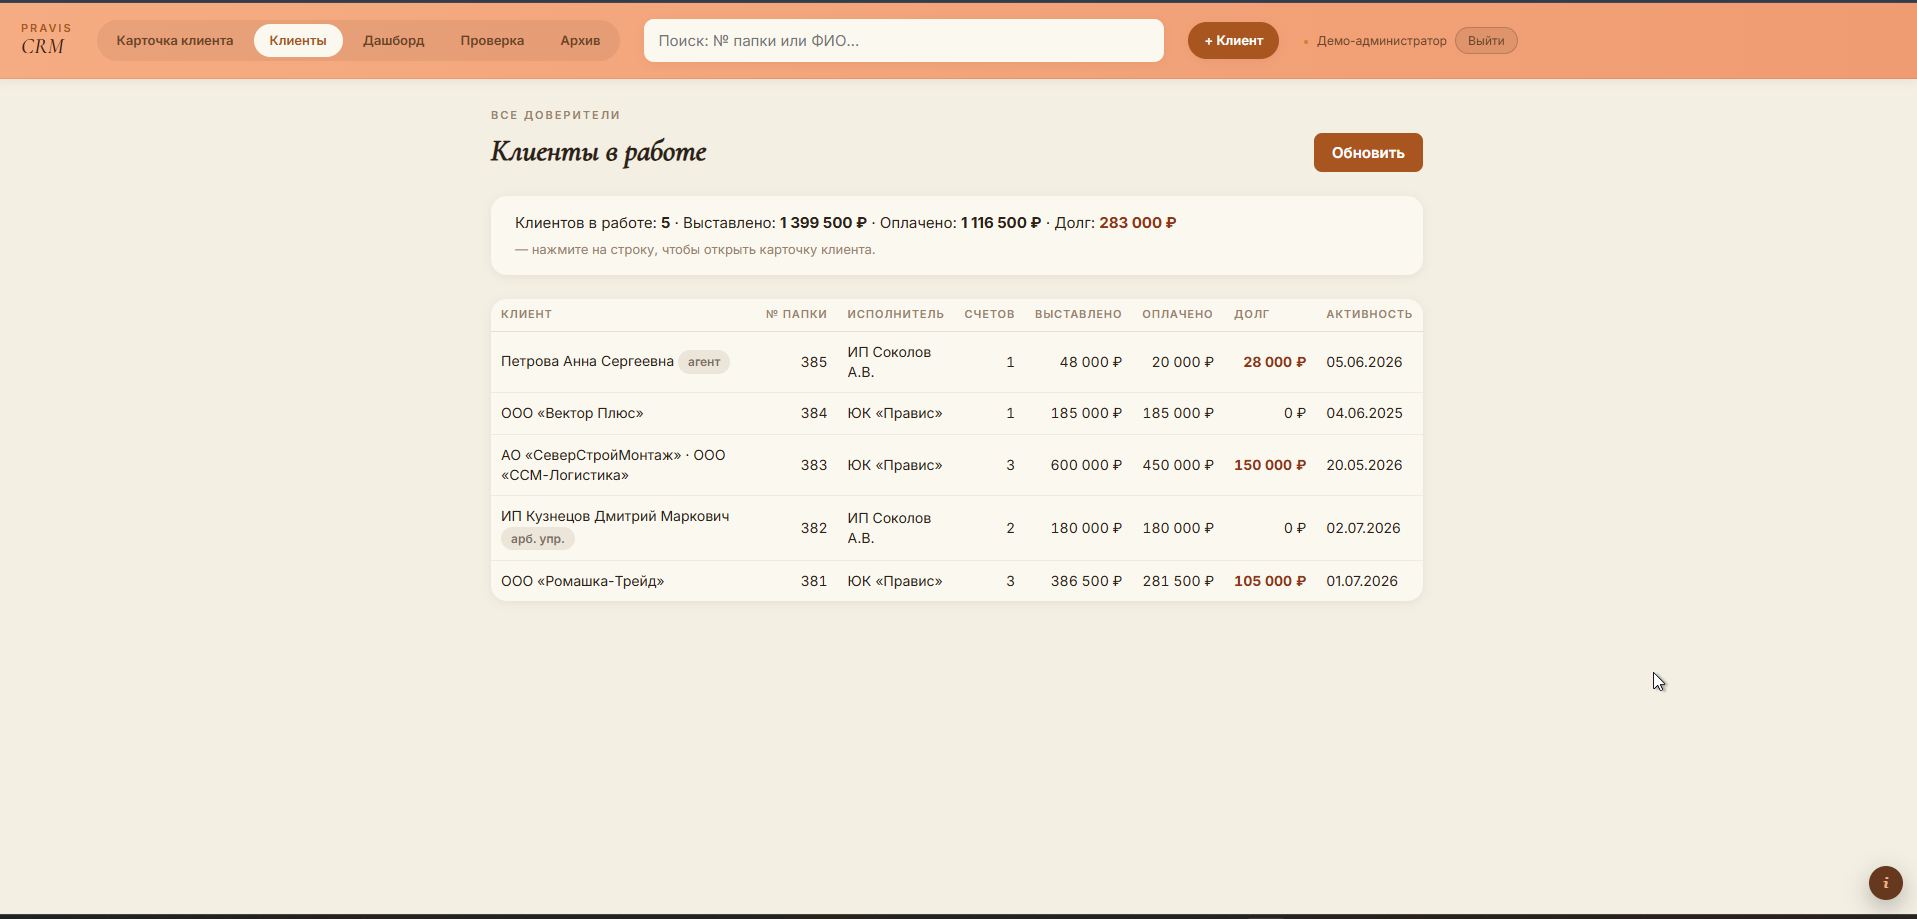Click the Клиент column header
This screenshot has height=919, width=1917.
(526, 314)
